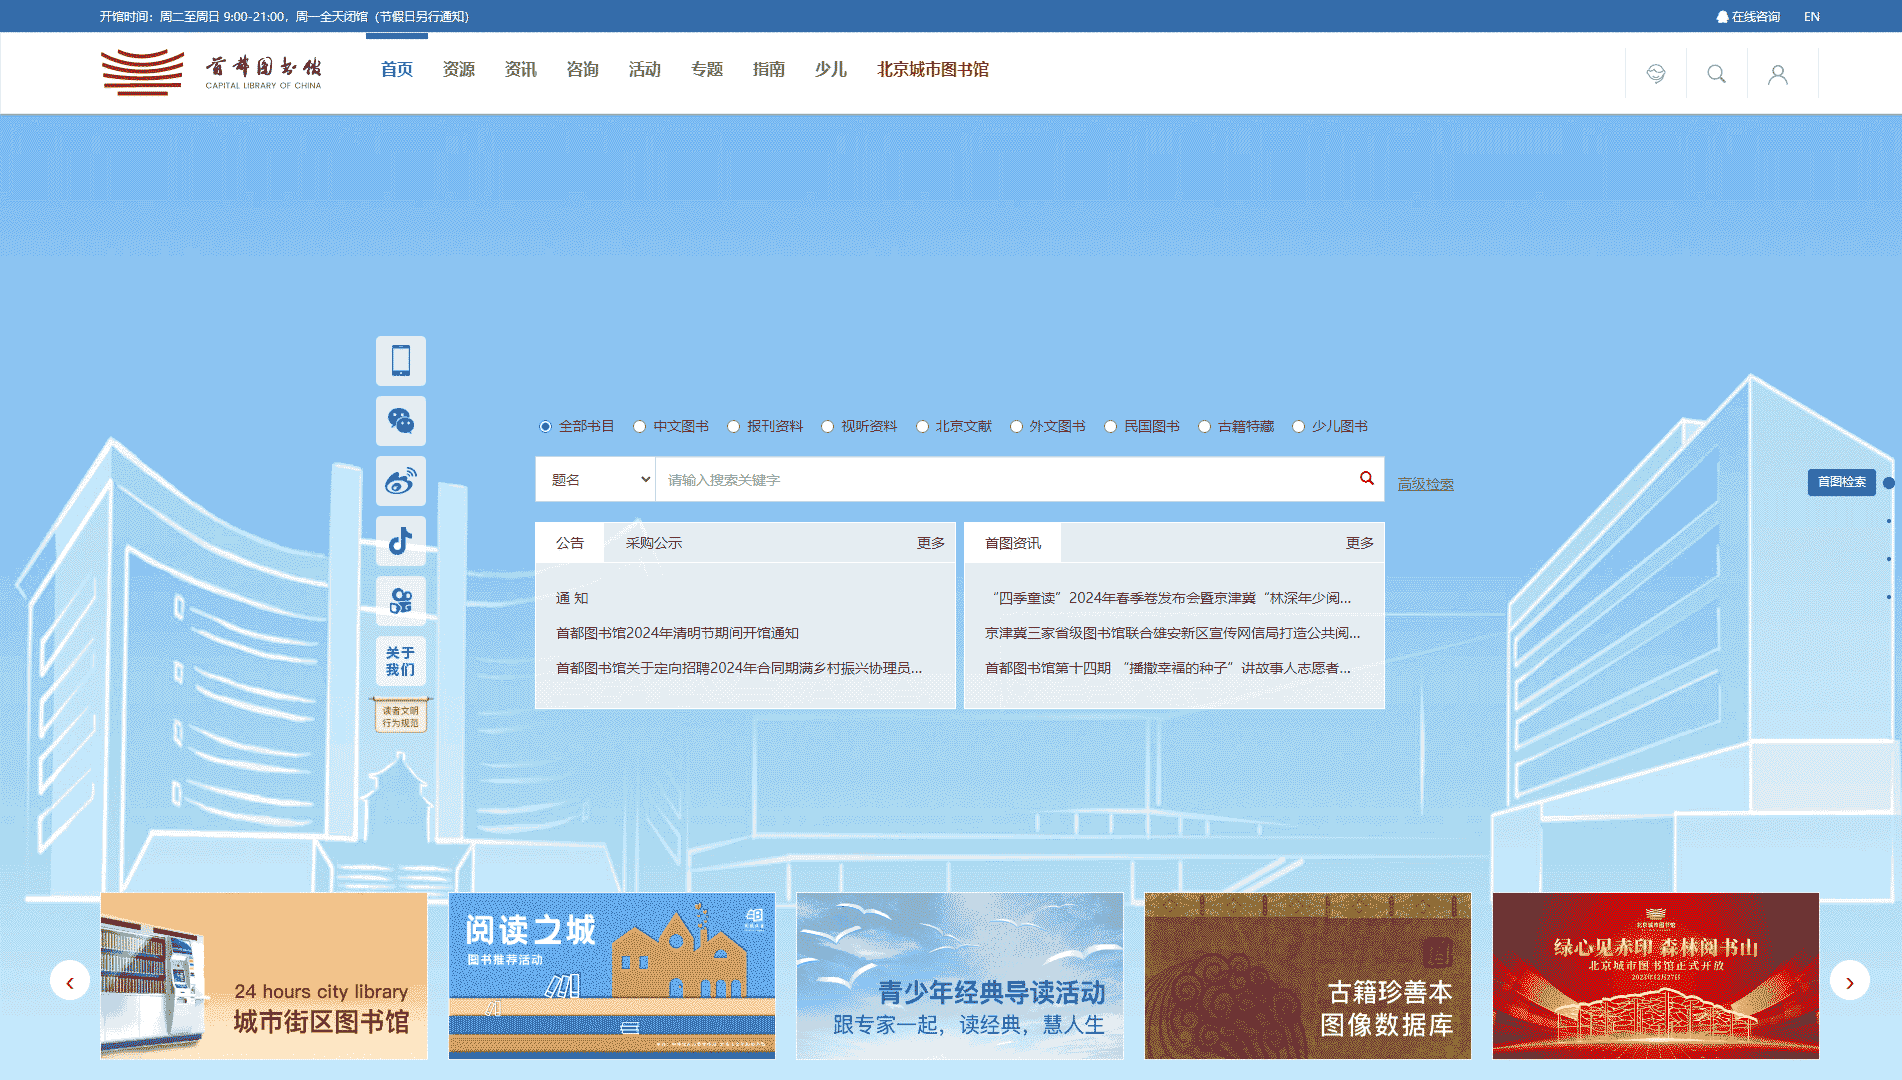
Task: Open the 首都图书馆第十四期 news item
Action: coord(1168,668)
